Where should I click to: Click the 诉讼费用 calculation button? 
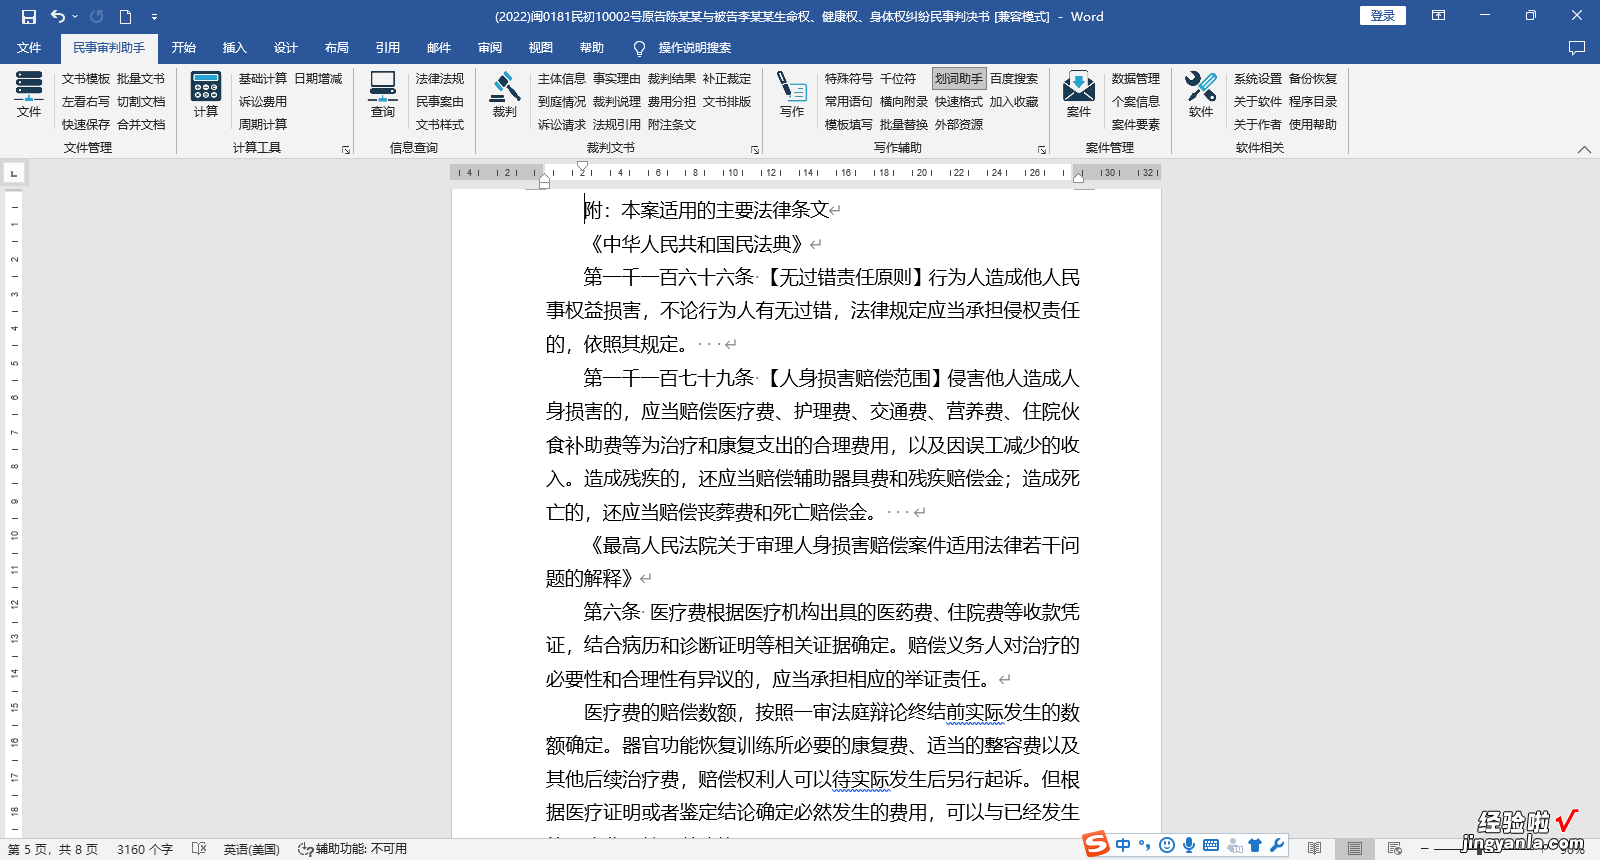click(263, 101)
